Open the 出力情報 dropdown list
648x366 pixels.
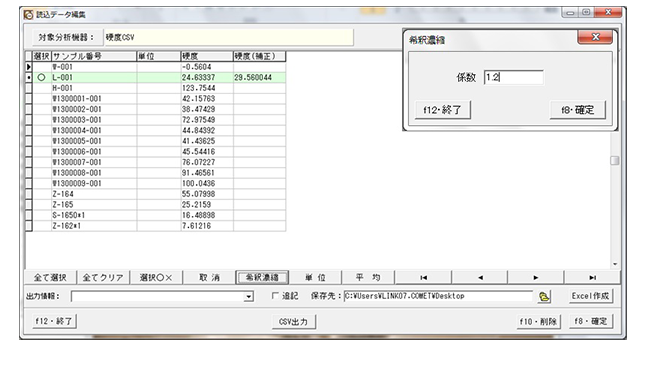pos(248,297)
